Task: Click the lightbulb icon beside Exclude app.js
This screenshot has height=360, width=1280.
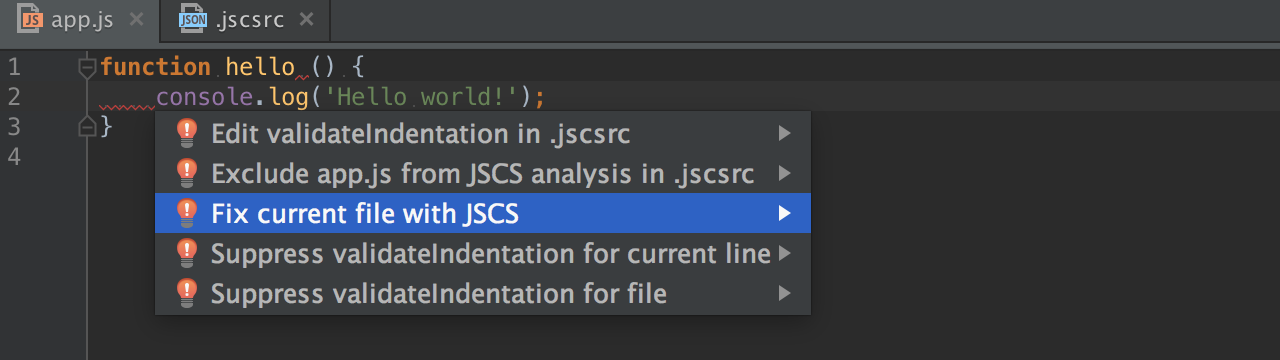Action: click(187, 173)
